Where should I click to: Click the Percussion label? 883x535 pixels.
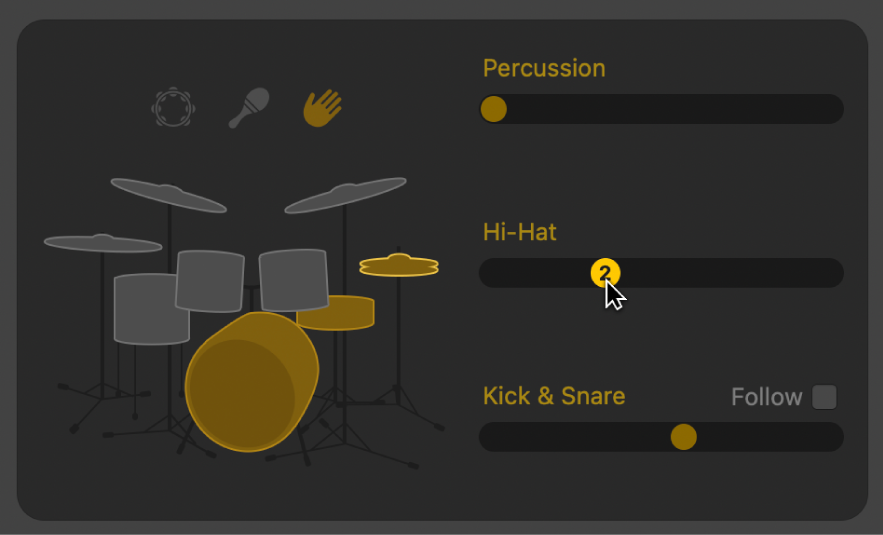[544, 69]
